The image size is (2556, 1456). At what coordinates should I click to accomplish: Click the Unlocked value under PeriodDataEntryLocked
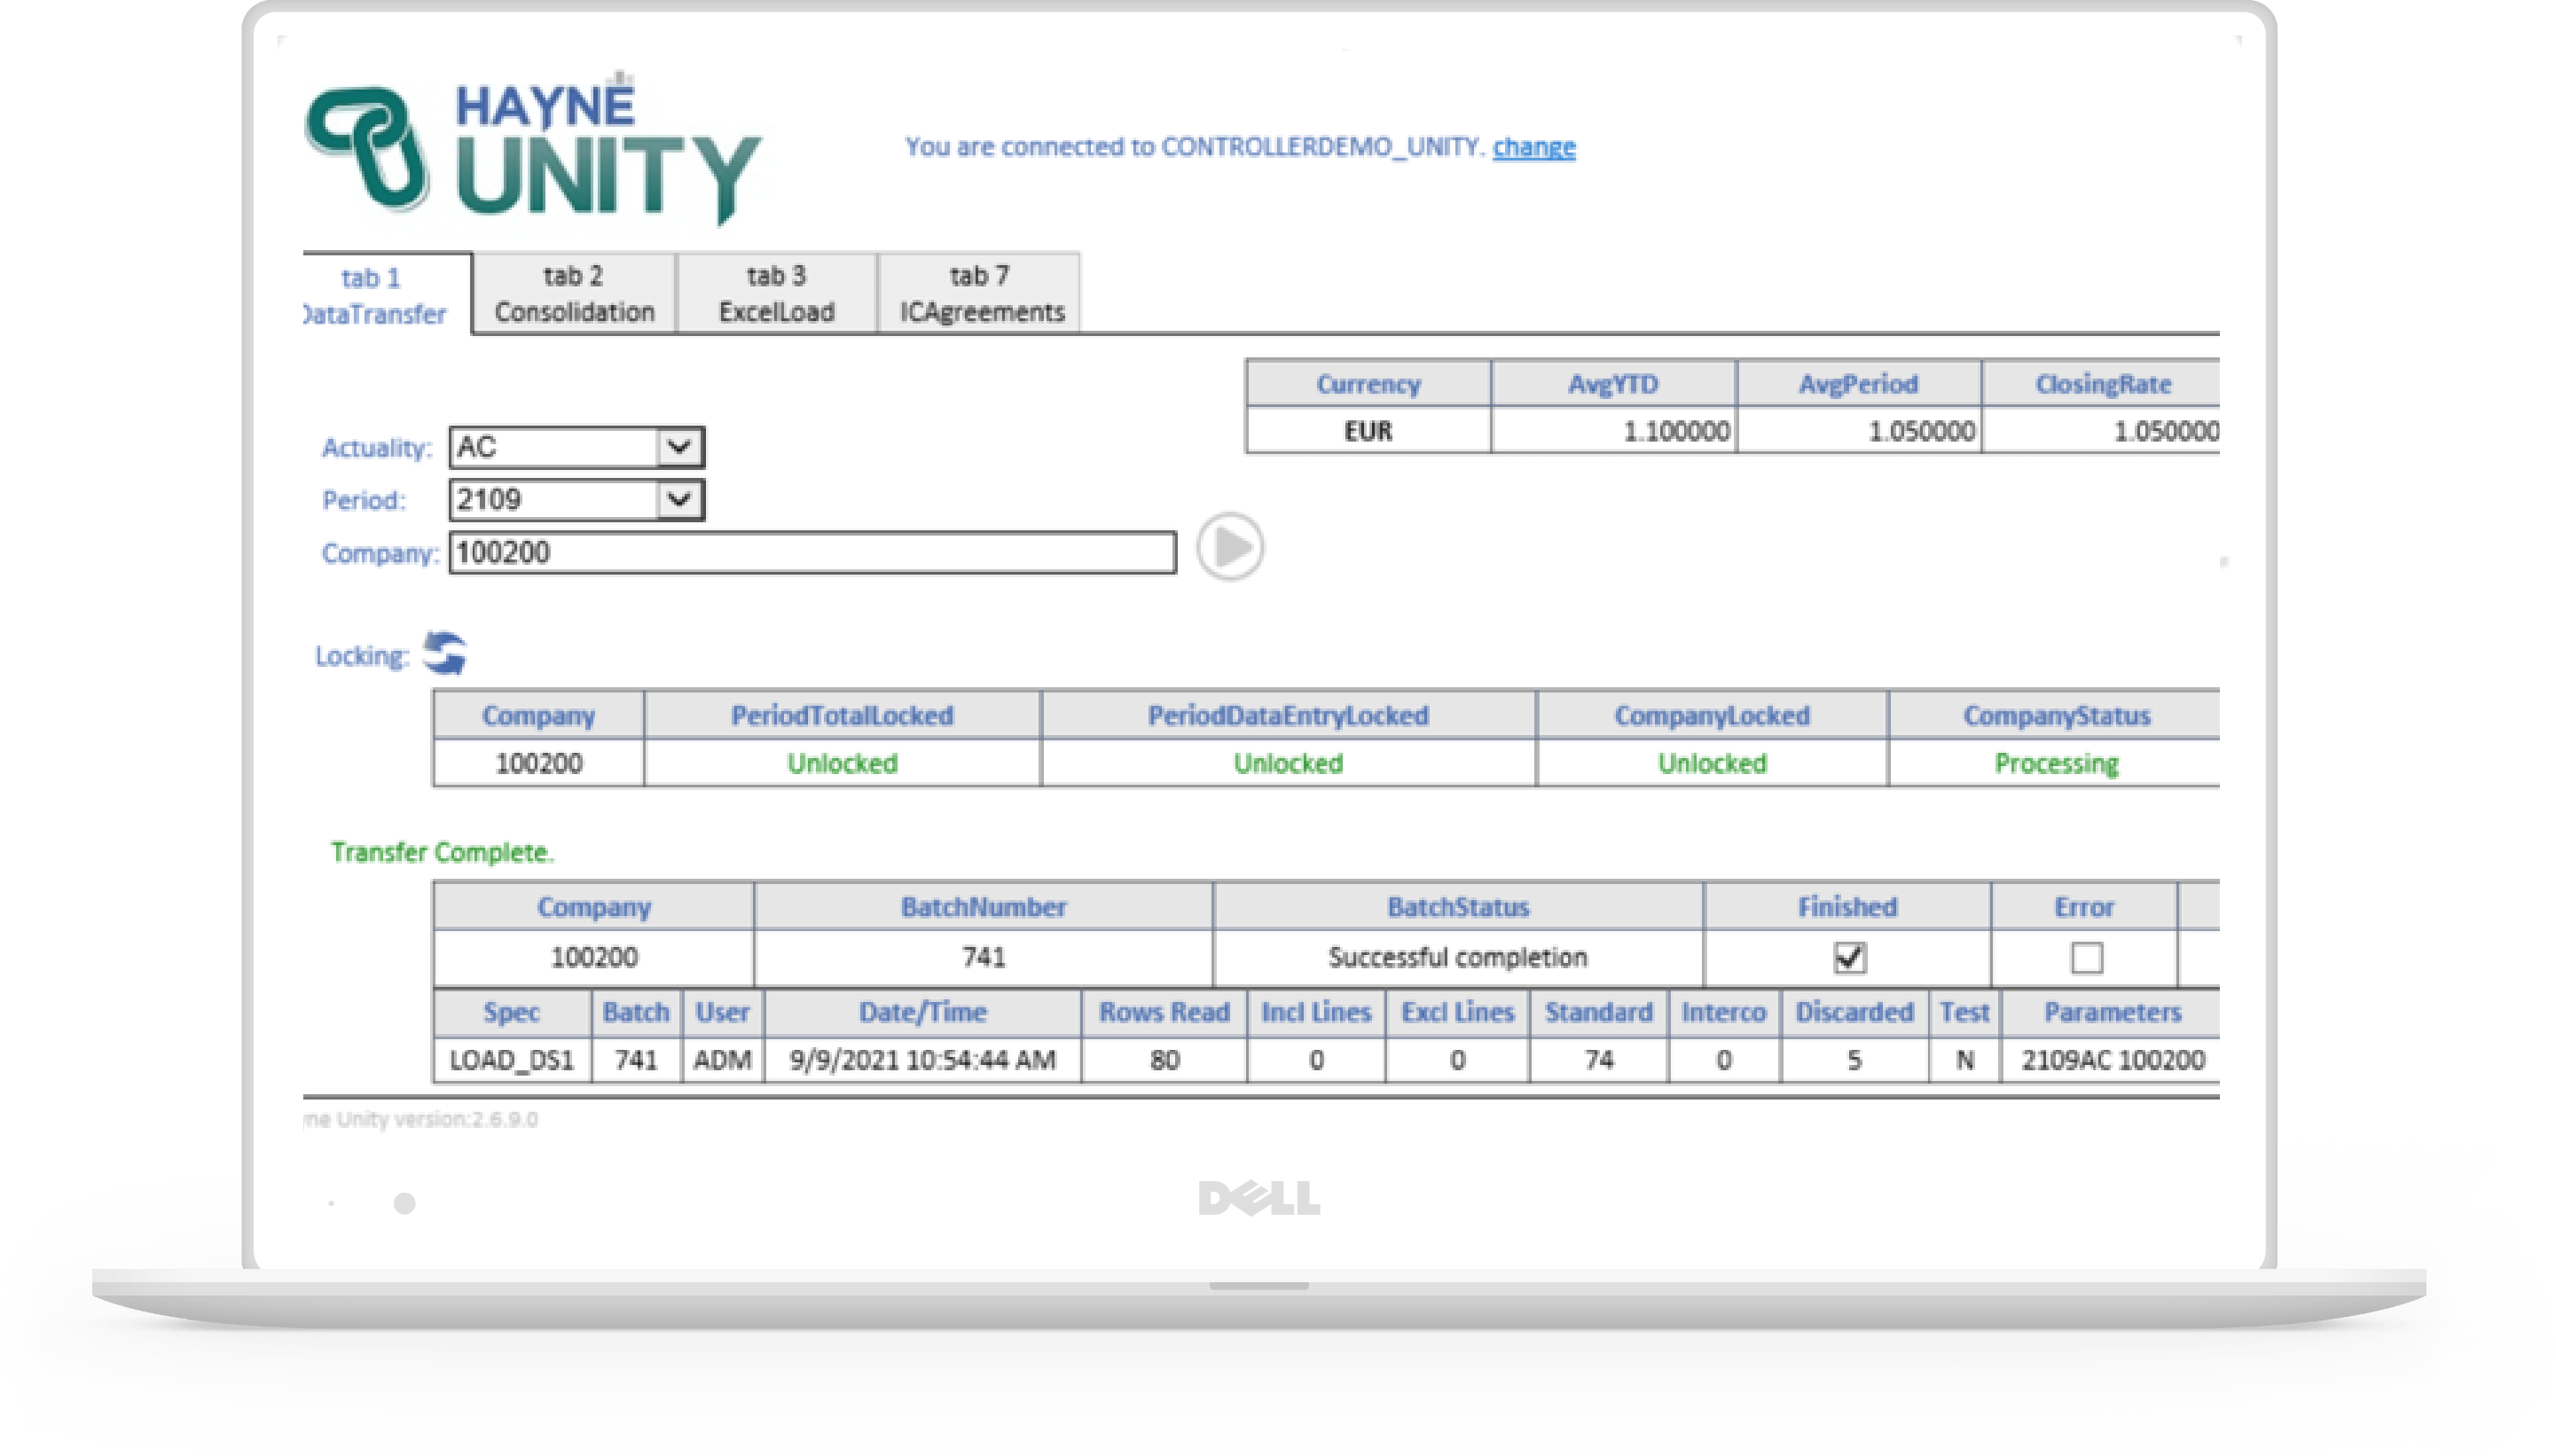pos(1288,763)
